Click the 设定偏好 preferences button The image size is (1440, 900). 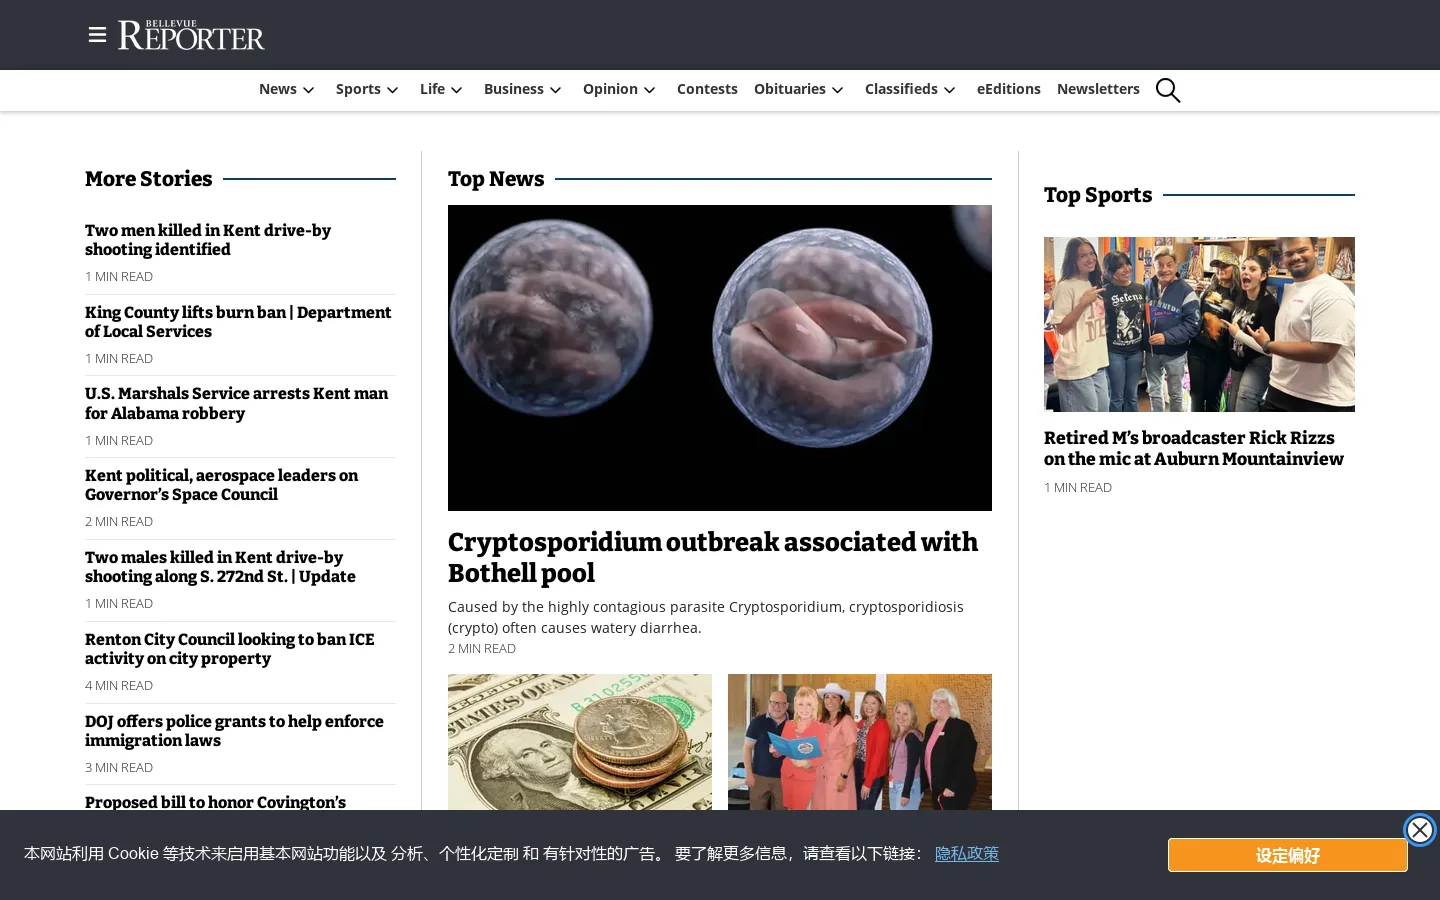(1288, 855)
